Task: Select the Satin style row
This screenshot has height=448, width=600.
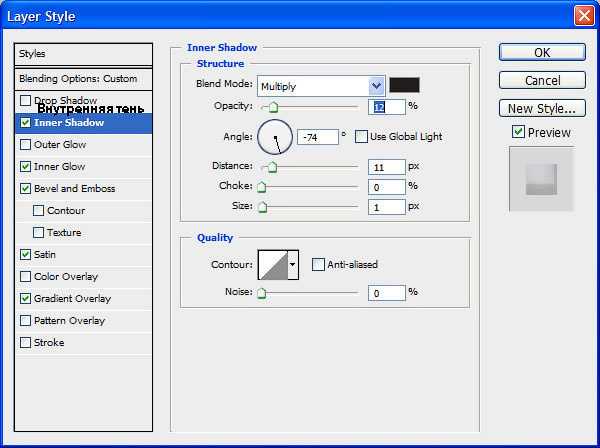Action: (83, 255)
